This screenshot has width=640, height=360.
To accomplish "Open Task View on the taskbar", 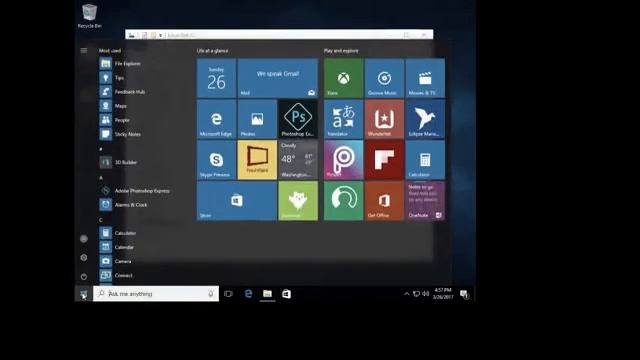I will pyautogui.click(x=228, y=294).
